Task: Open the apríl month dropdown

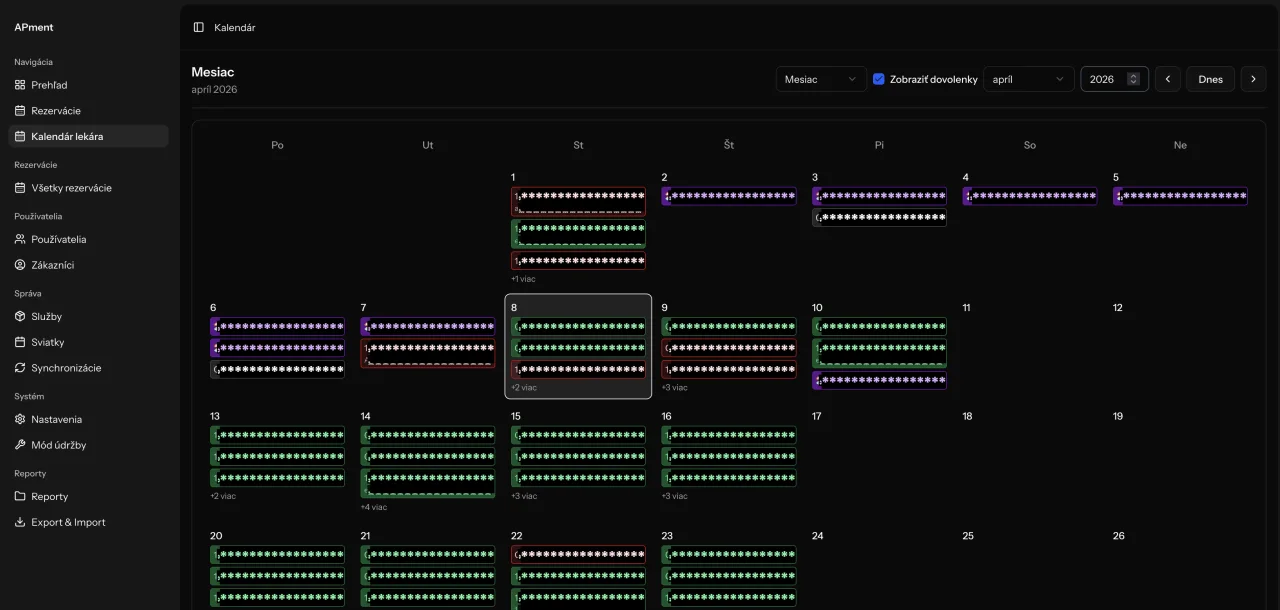Action: pos(1028,79)
